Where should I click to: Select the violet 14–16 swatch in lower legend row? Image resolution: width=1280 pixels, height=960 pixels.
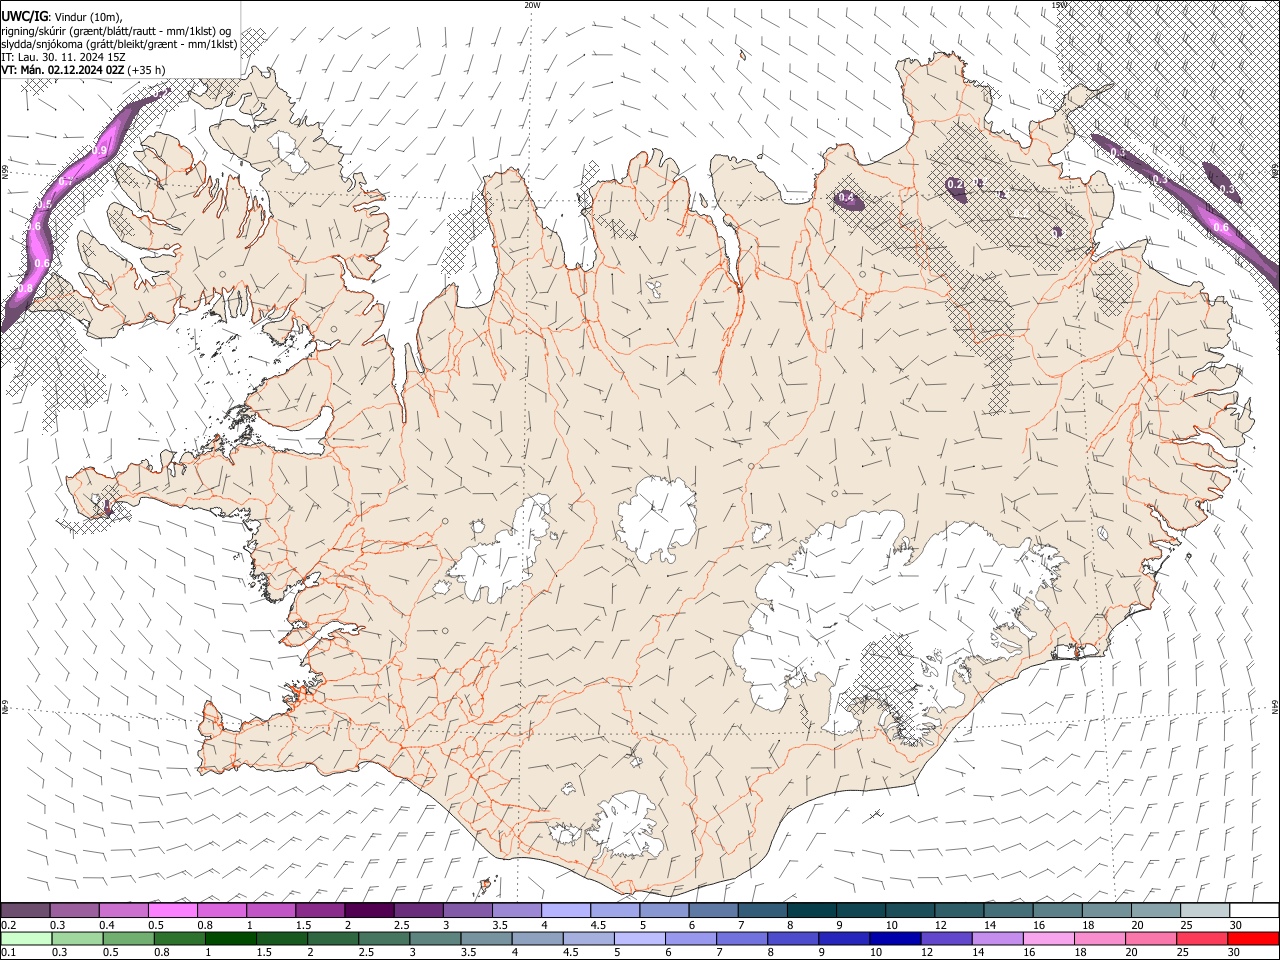[998, 939]
